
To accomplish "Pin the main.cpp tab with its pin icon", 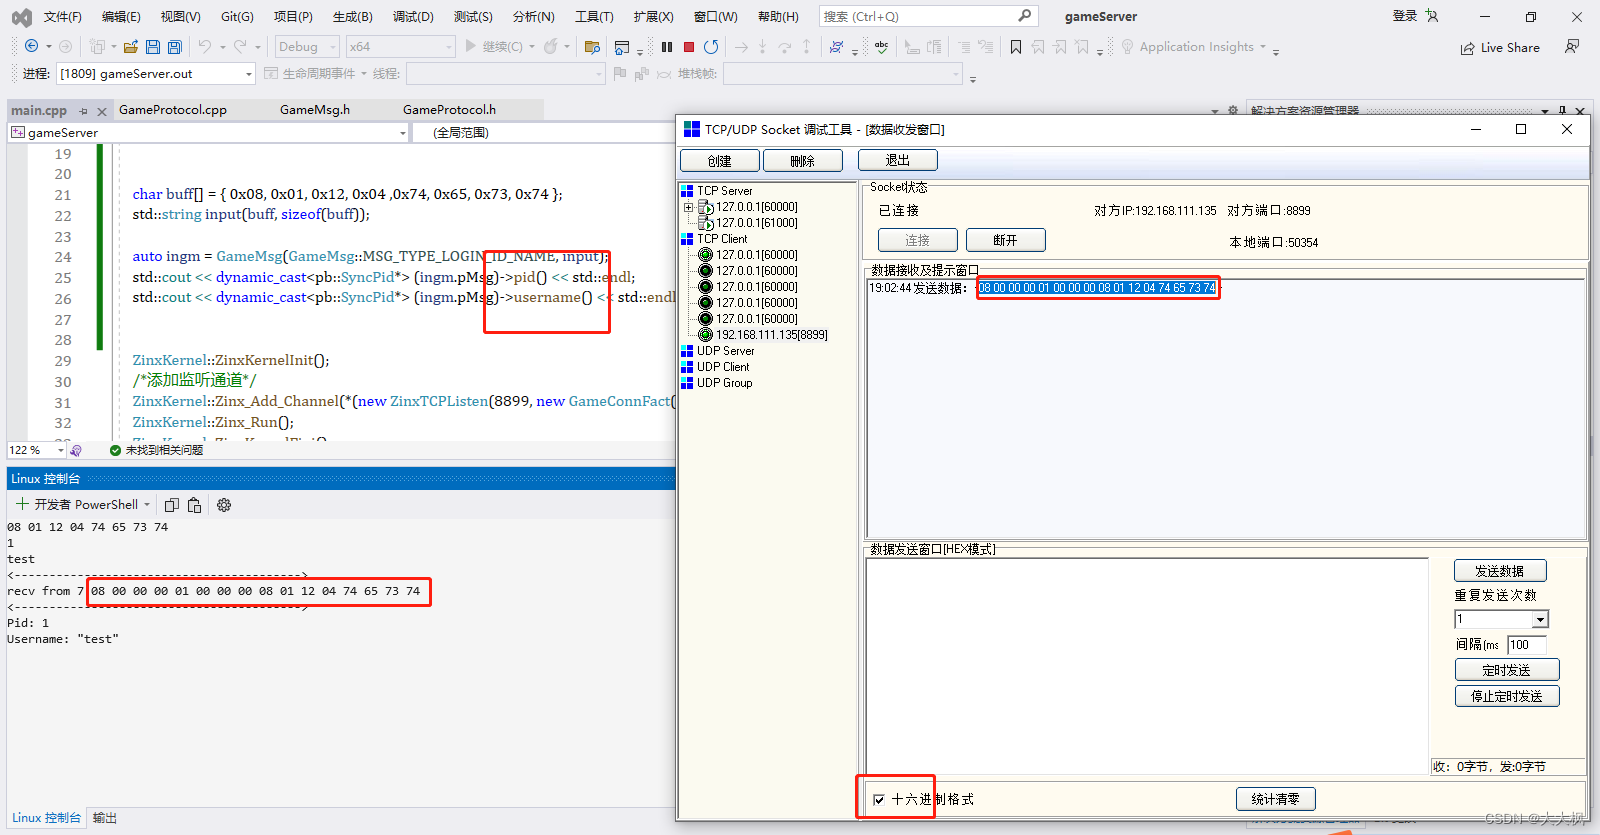I will 84,111.
